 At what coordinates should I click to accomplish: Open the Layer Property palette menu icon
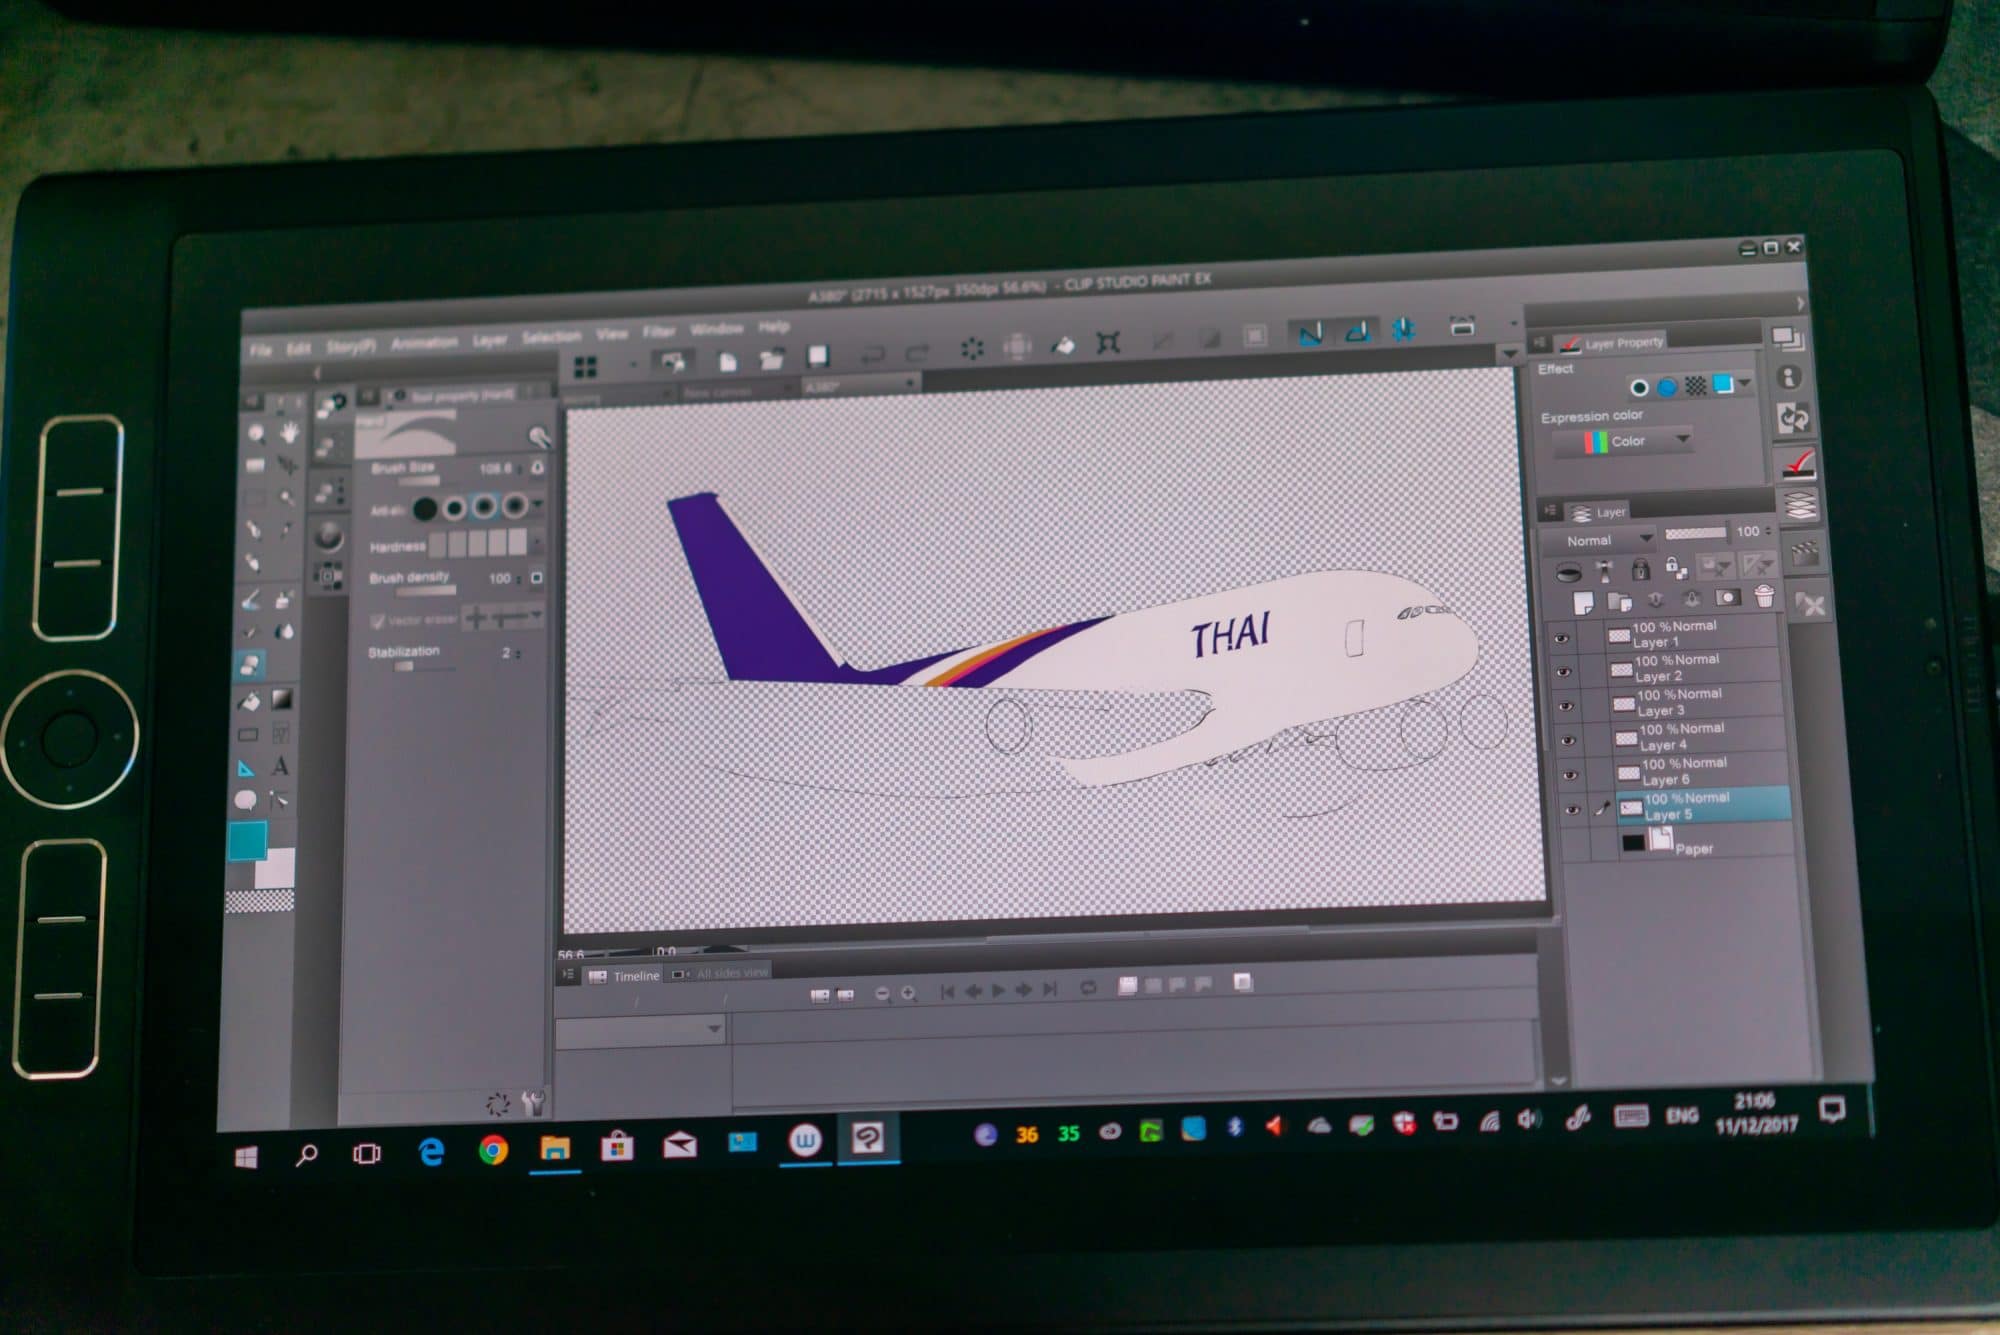pyautogui.click(x=1540, y=343)
